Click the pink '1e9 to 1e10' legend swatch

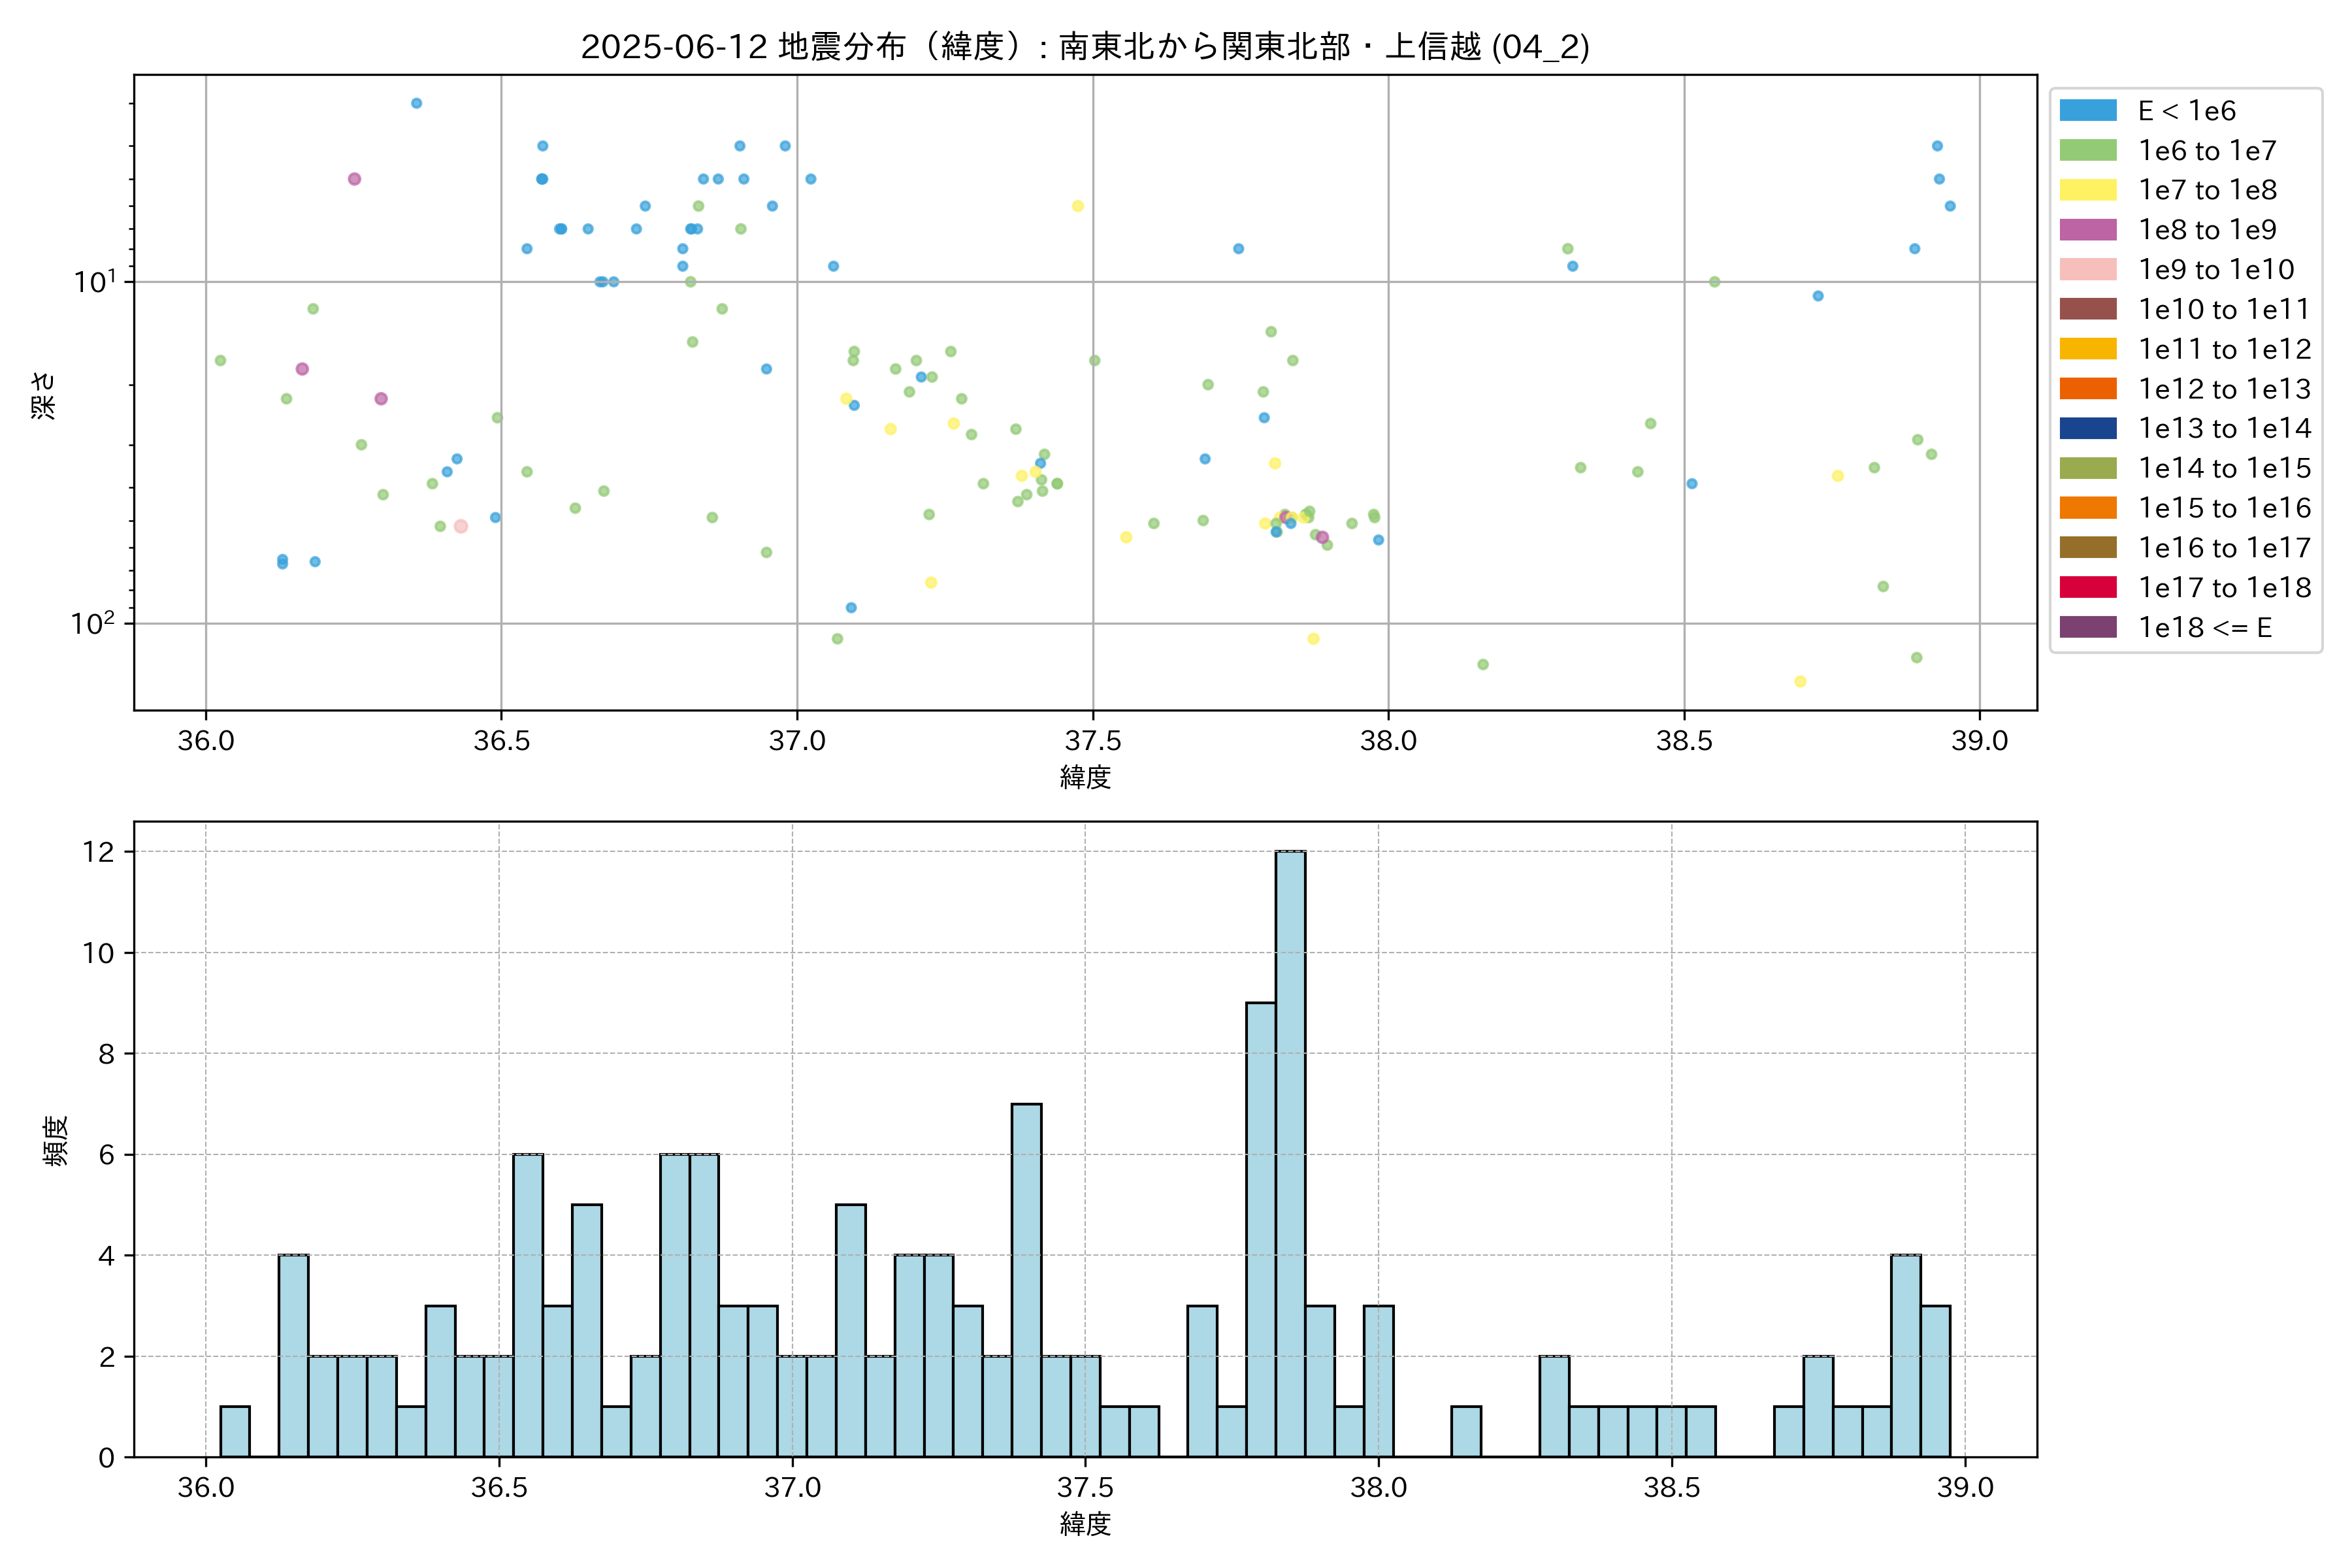2088,270
